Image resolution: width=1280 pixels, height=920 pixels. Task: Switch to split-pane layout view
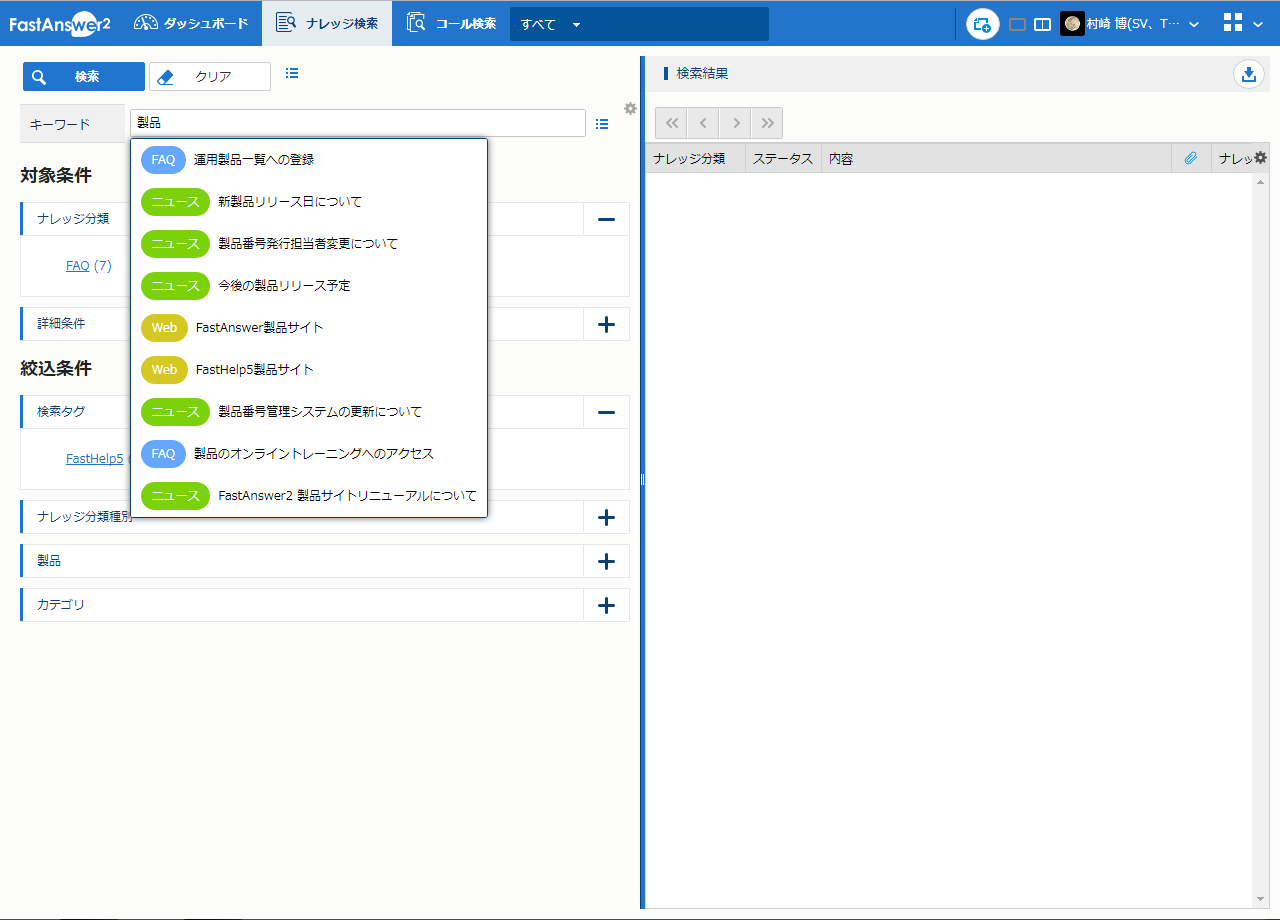pos(1042,24)
